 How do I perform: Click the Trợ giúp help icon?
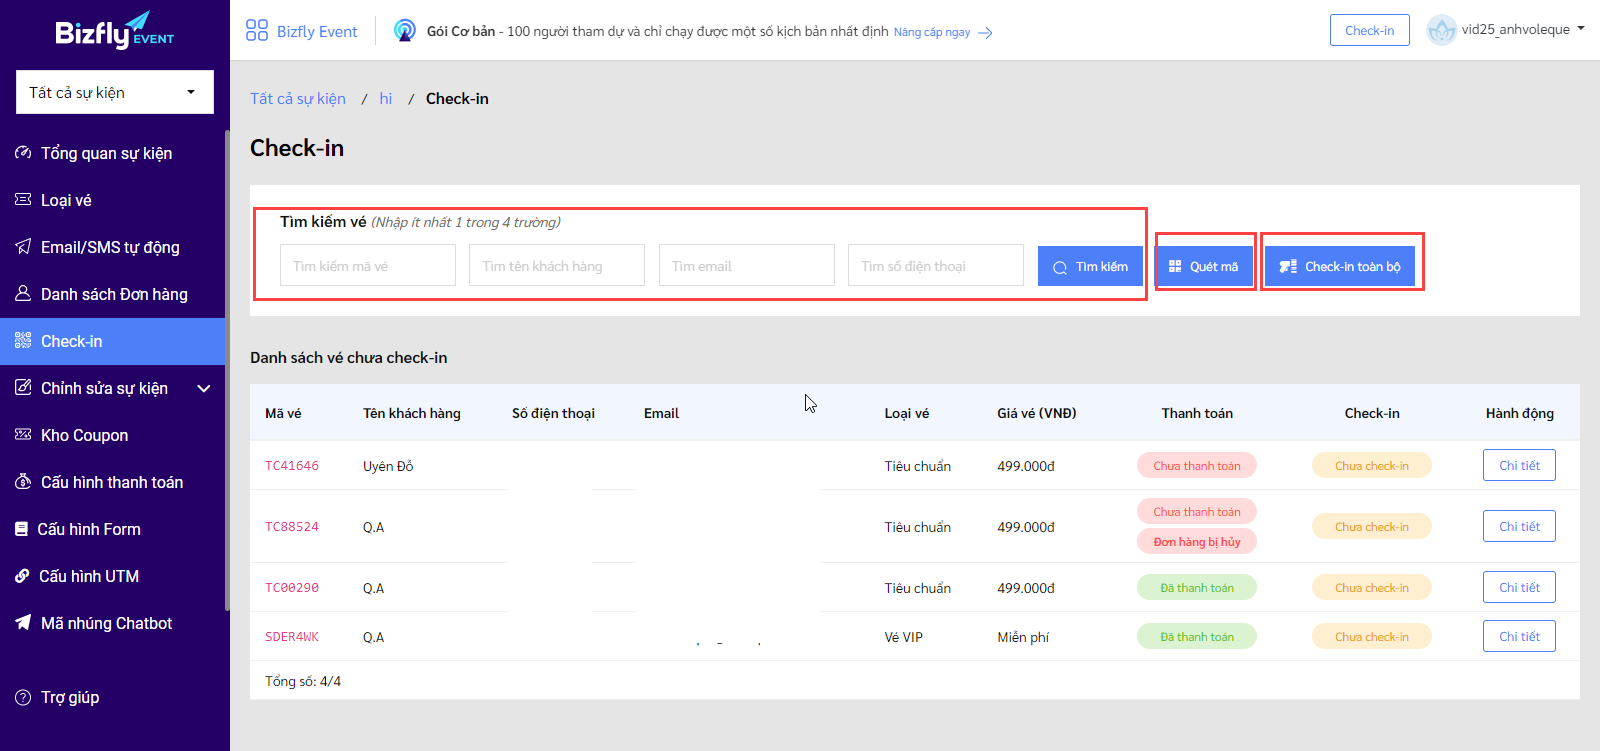click(23, 697)
